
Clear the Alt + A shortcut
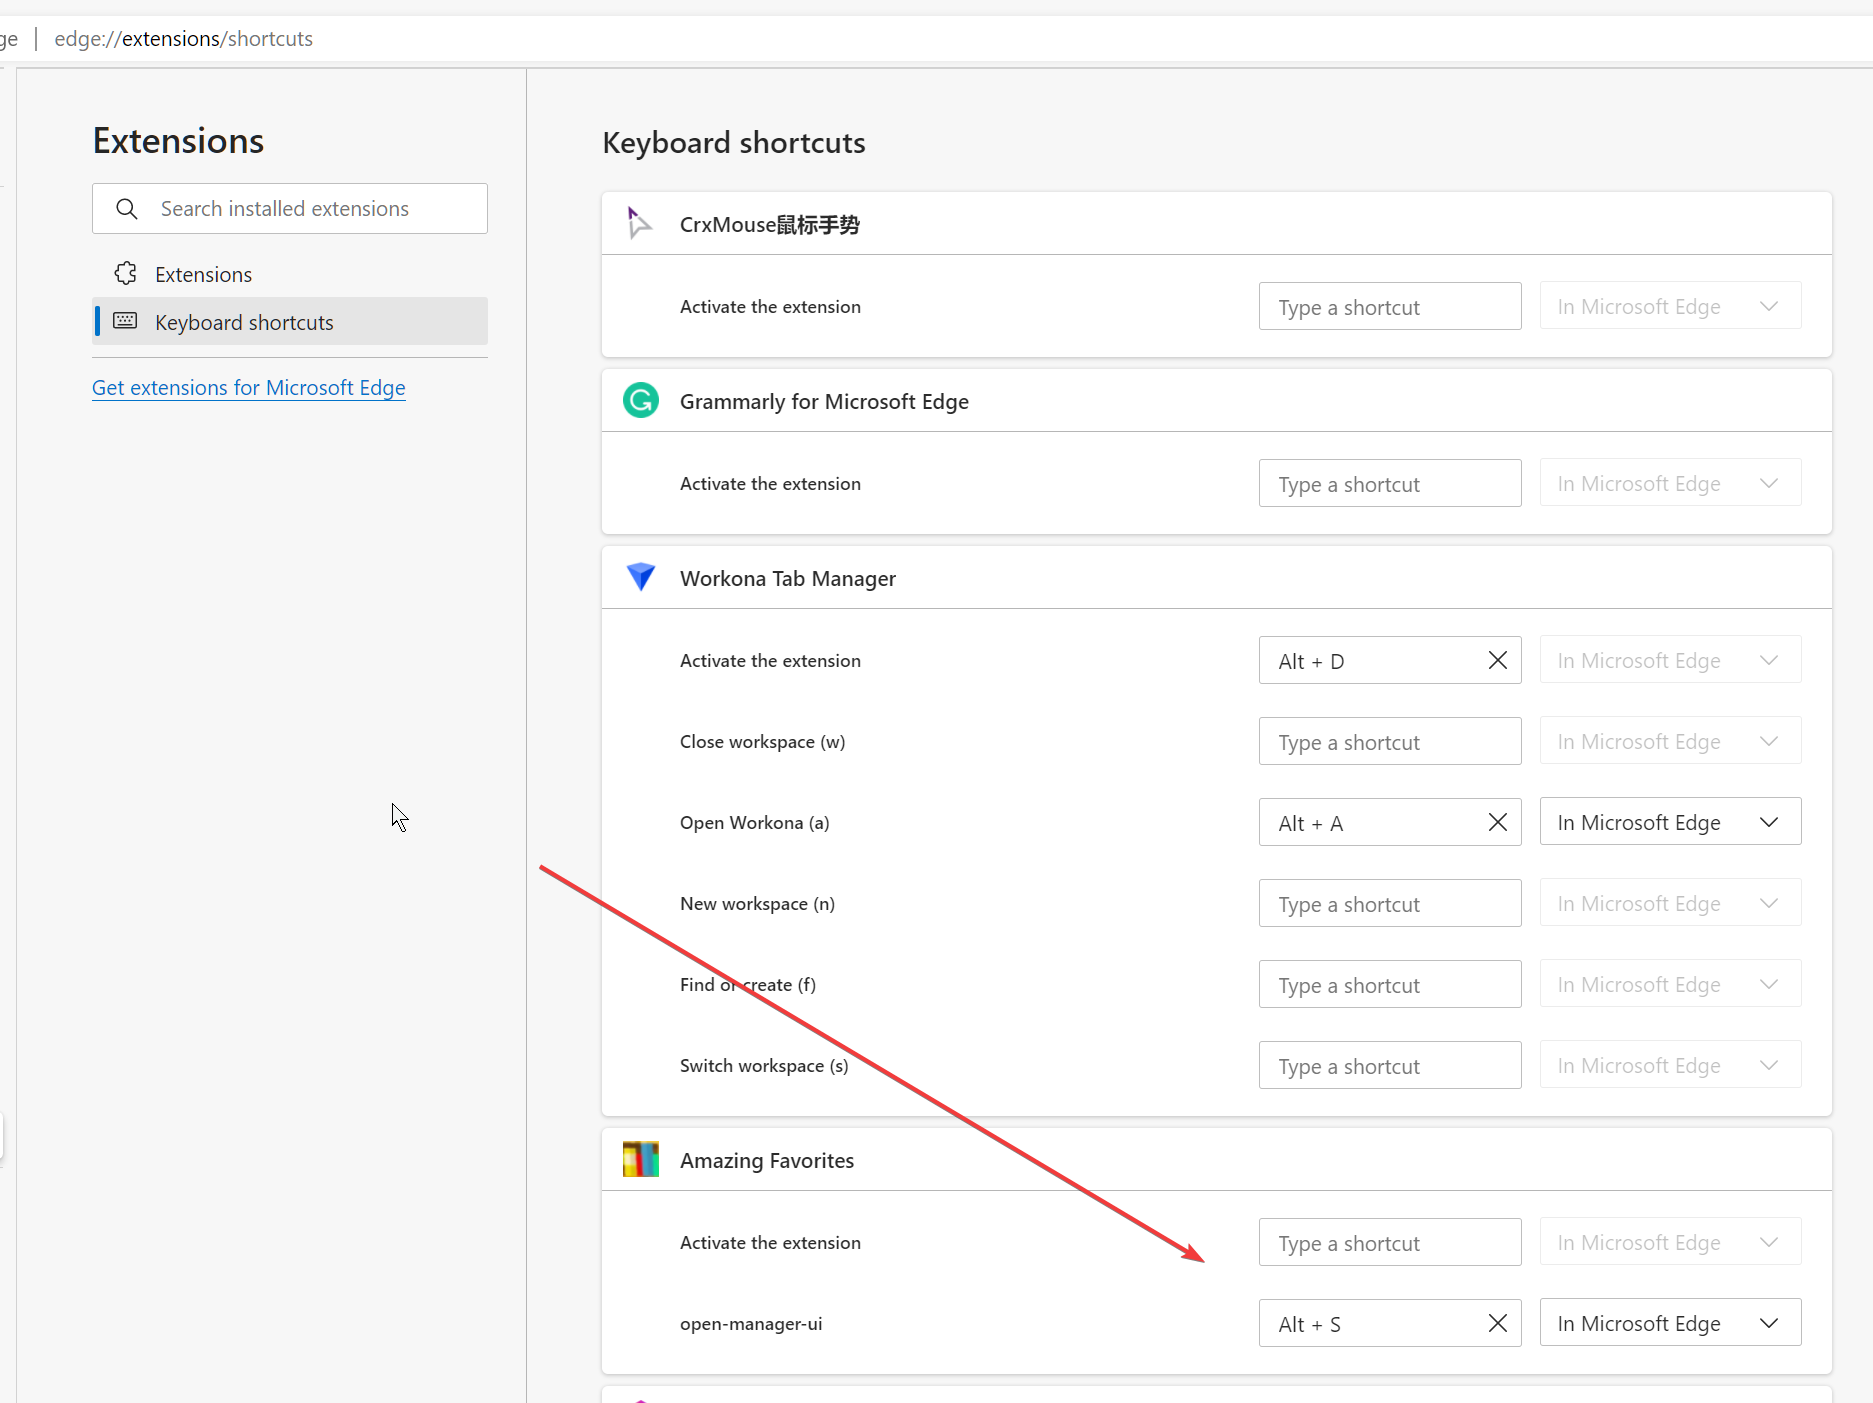(1498, 823)
